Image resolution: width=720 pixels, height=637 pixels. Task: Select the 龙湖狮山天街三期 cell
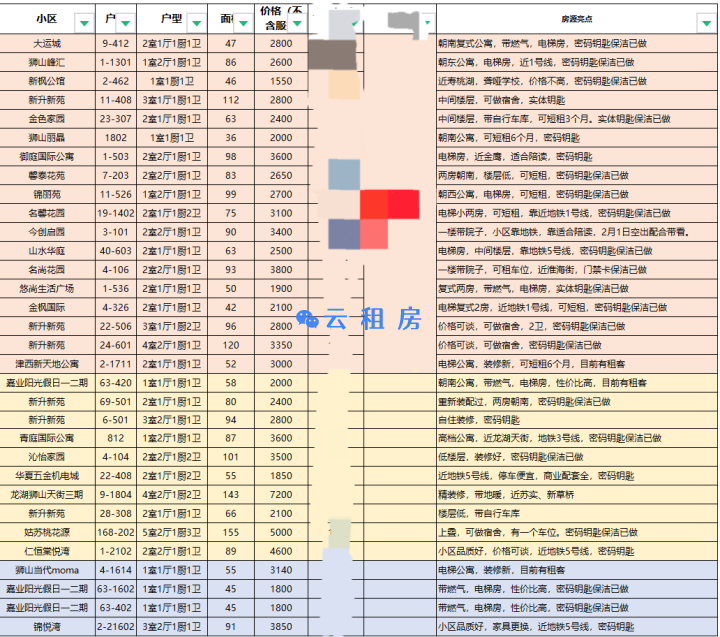[x=47, y=494]
